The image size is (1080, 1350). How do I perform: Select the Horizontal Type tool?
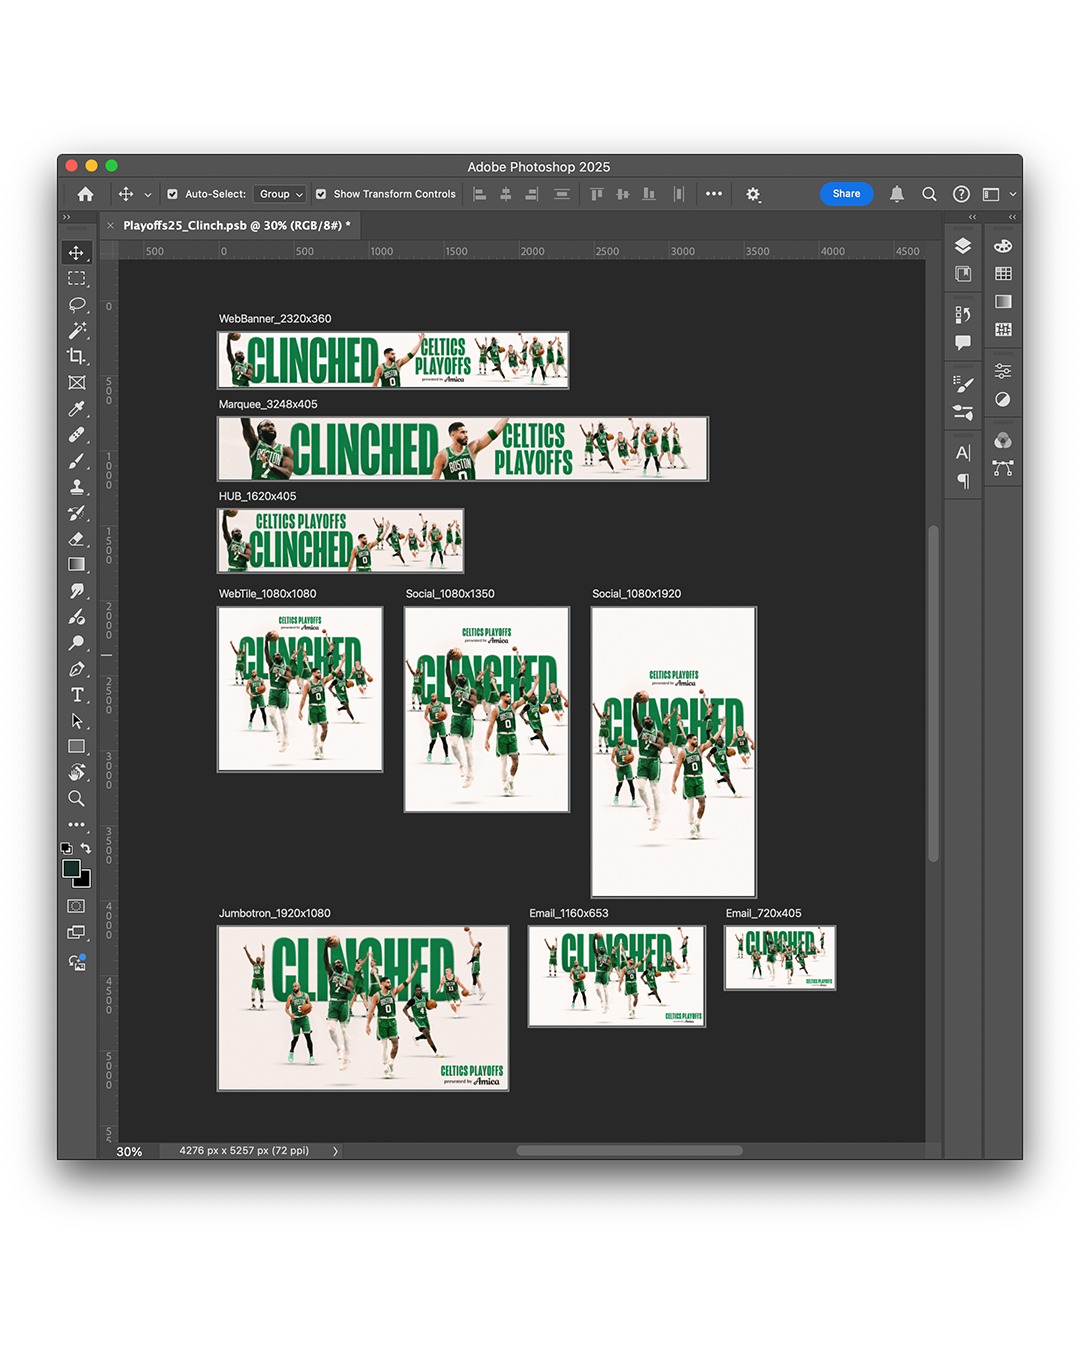click(76, 695)
